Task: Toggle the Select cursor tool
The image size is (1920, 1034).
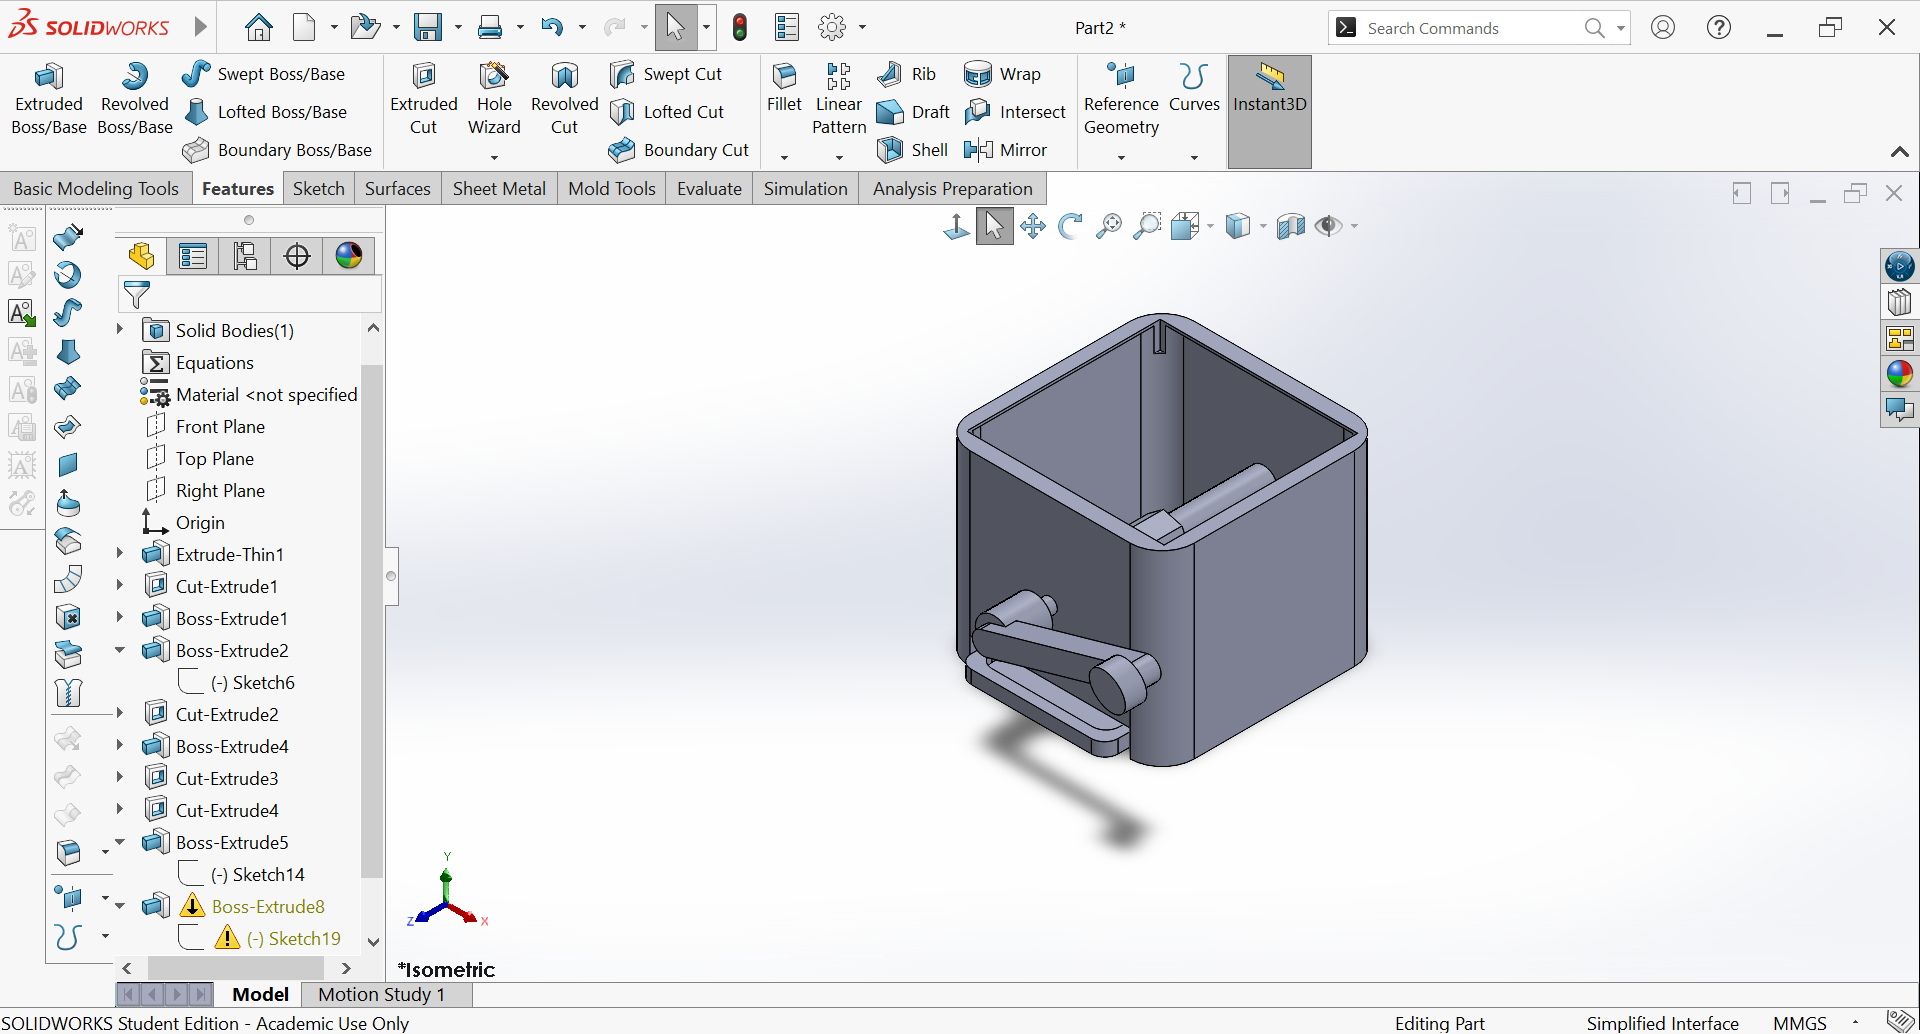Action: point(676,27)
